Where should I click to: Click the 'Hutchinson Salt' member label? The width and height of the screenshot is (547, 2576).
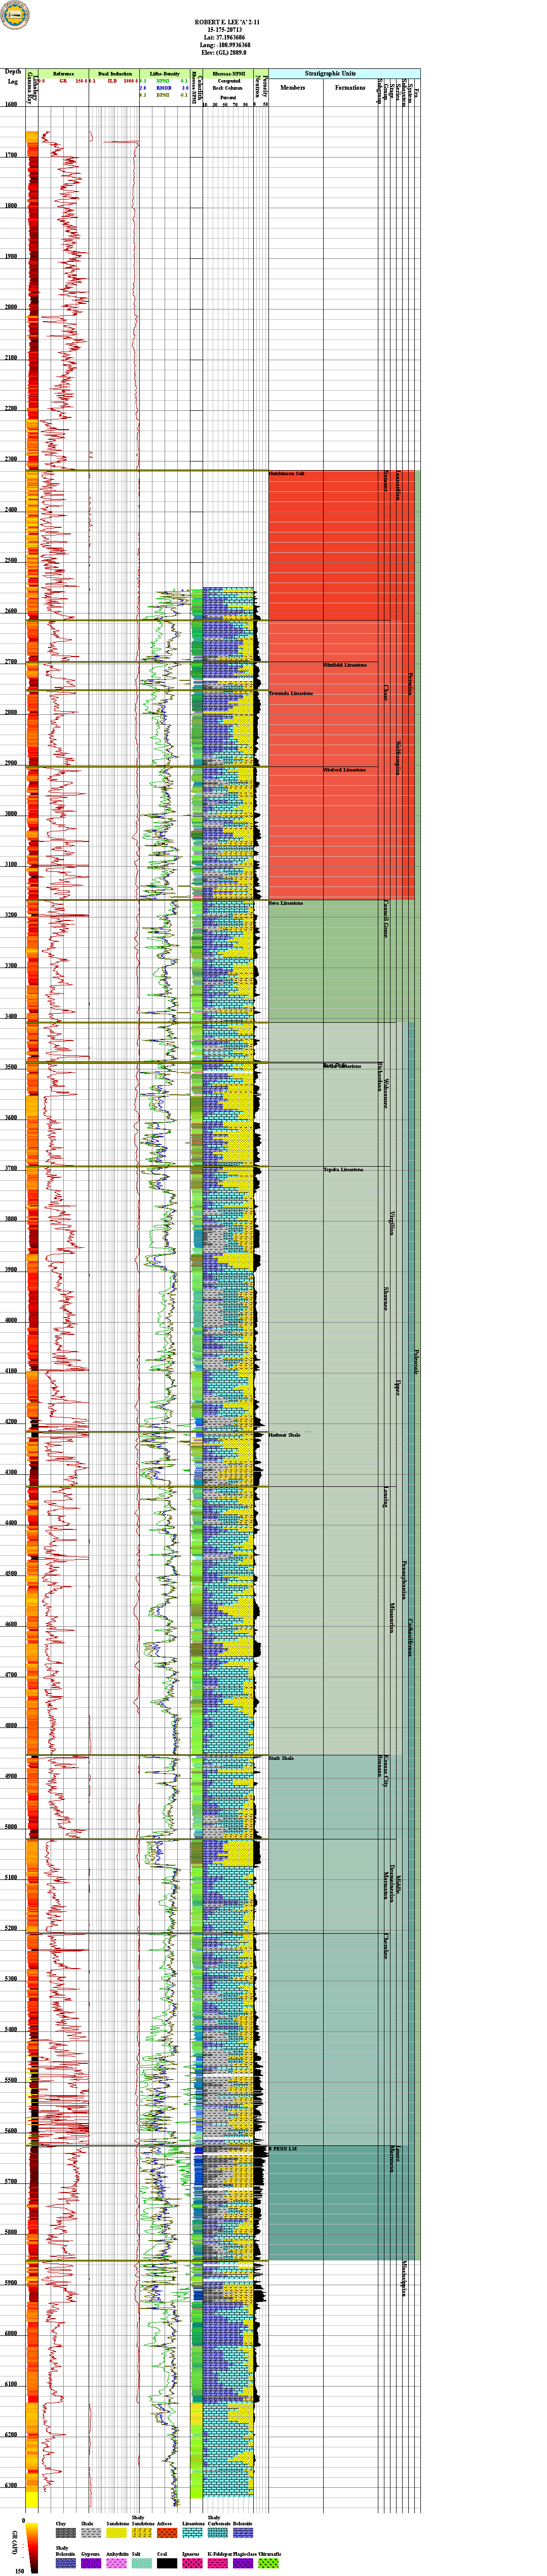[286, 473]
